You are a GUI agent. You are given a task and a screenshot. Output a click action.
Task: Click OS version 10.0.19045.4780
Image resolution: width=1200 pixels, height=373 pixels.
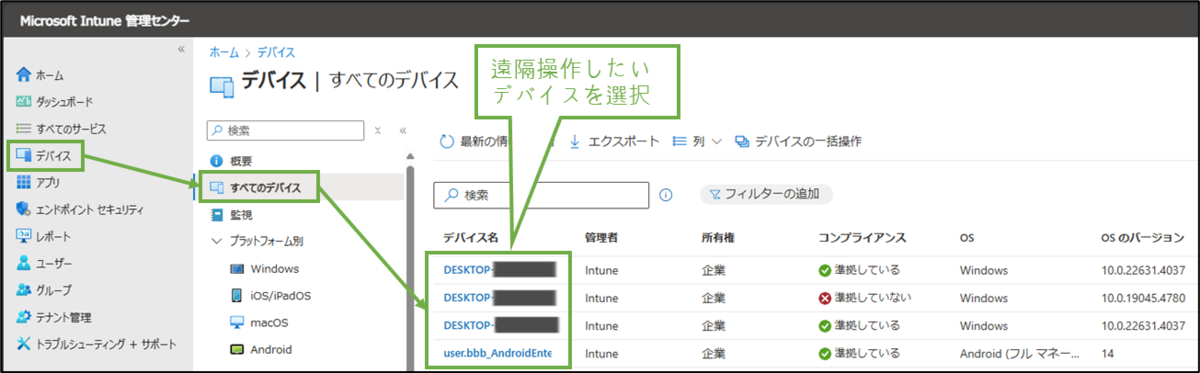click(x=1143, y=297)
